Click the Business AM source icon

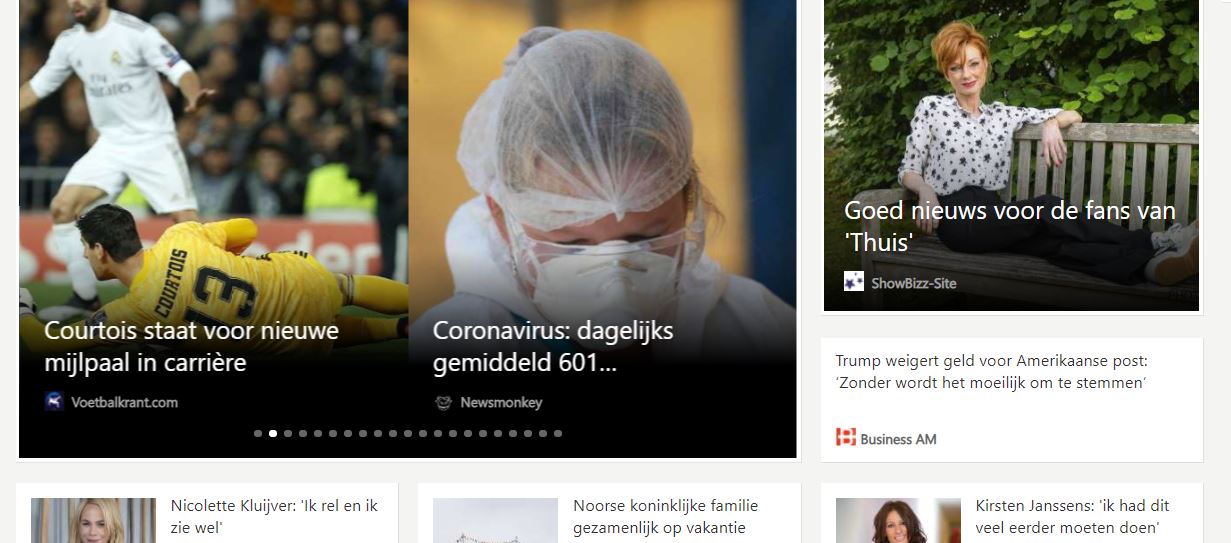coord(846,437)
